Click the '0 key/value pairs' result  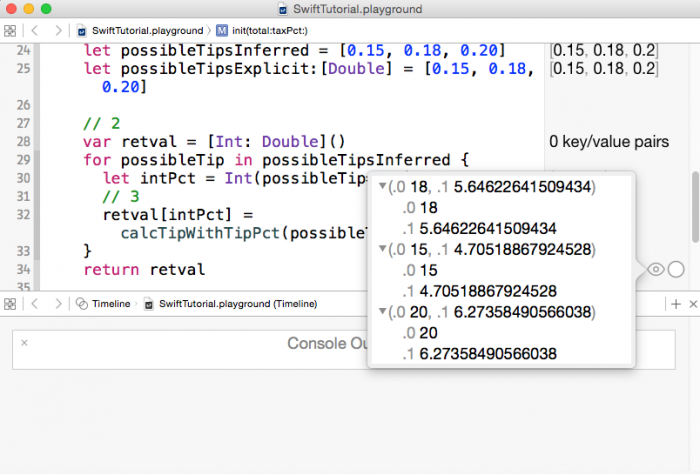click(609, 142)
